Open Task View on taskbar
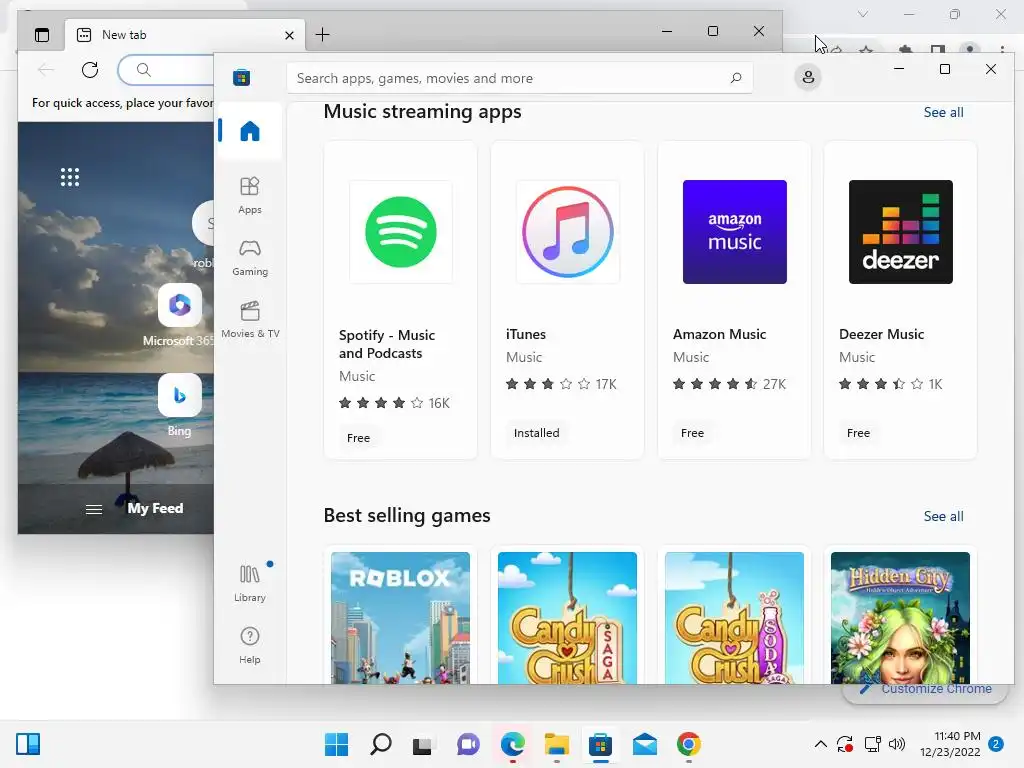 point(423,744)
